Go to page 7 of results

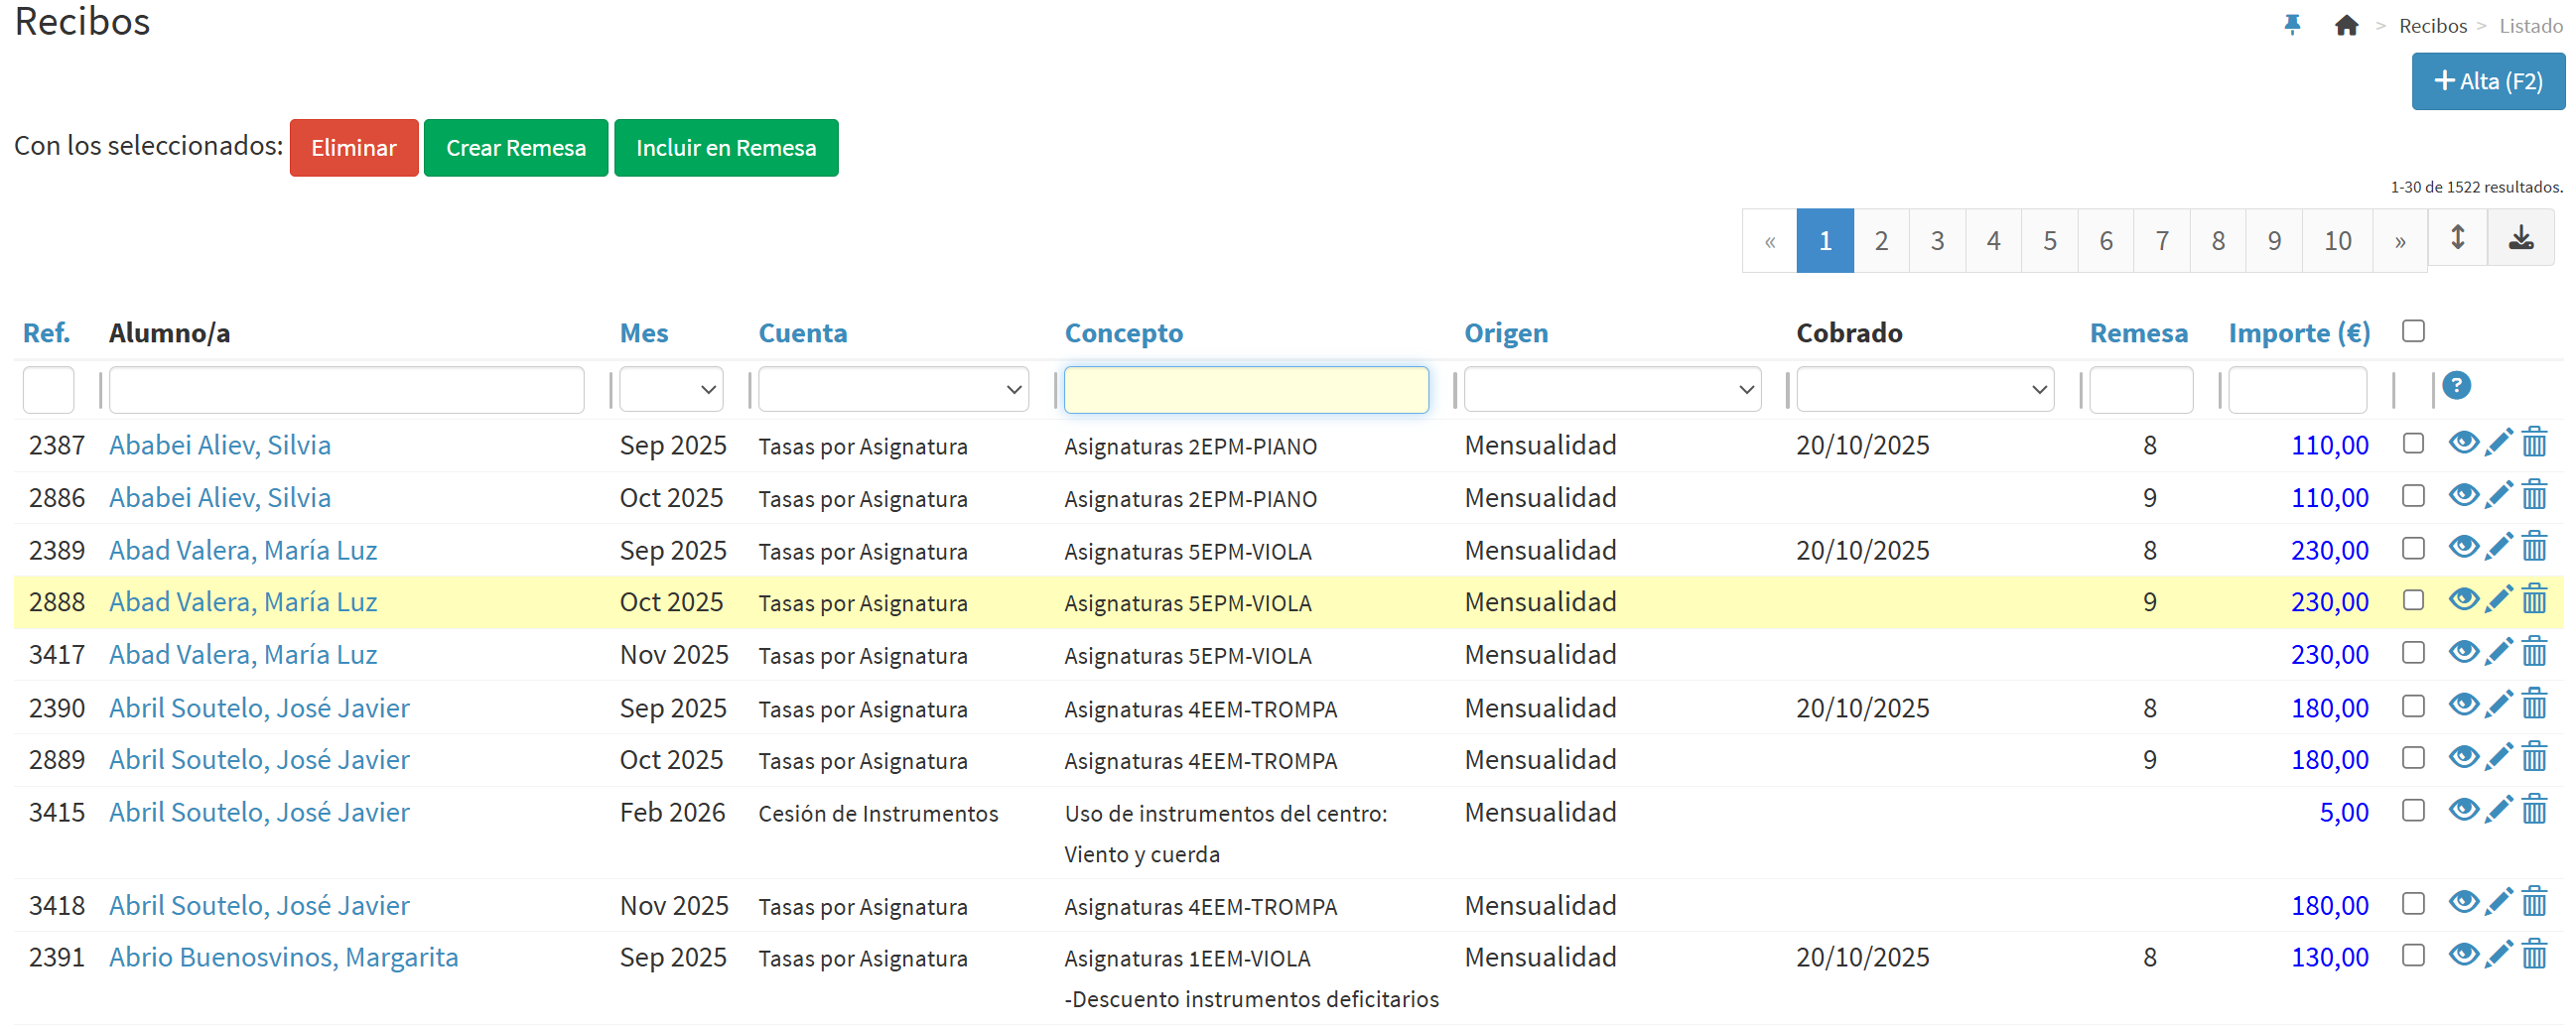(2162, 240)
